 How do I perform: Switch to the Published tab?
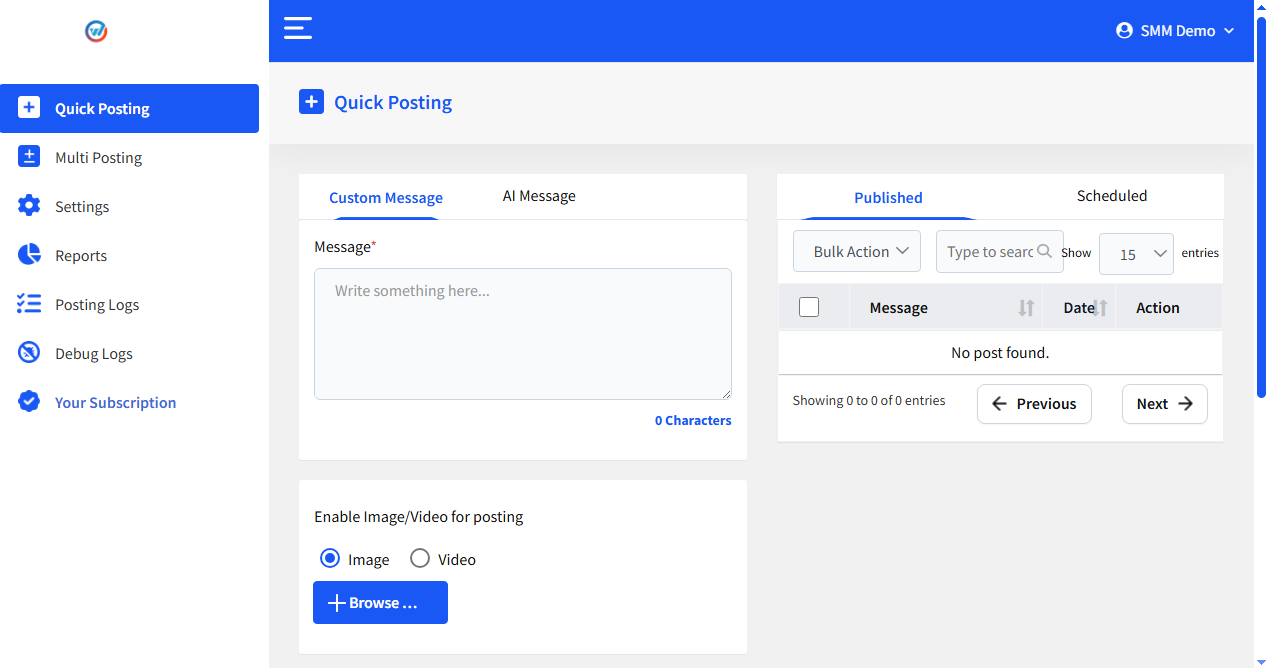888,198
